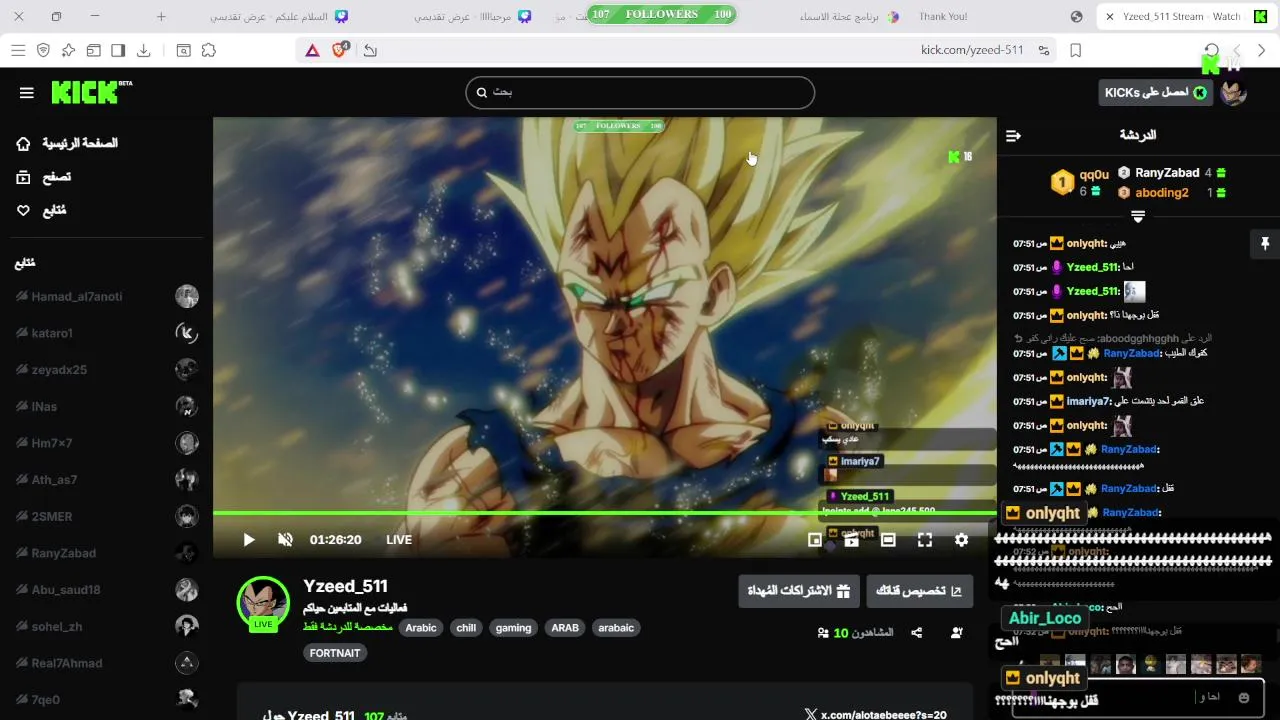Open 2SMER followed channel
Screen dimensions: 1280x720
click(106, 517)
